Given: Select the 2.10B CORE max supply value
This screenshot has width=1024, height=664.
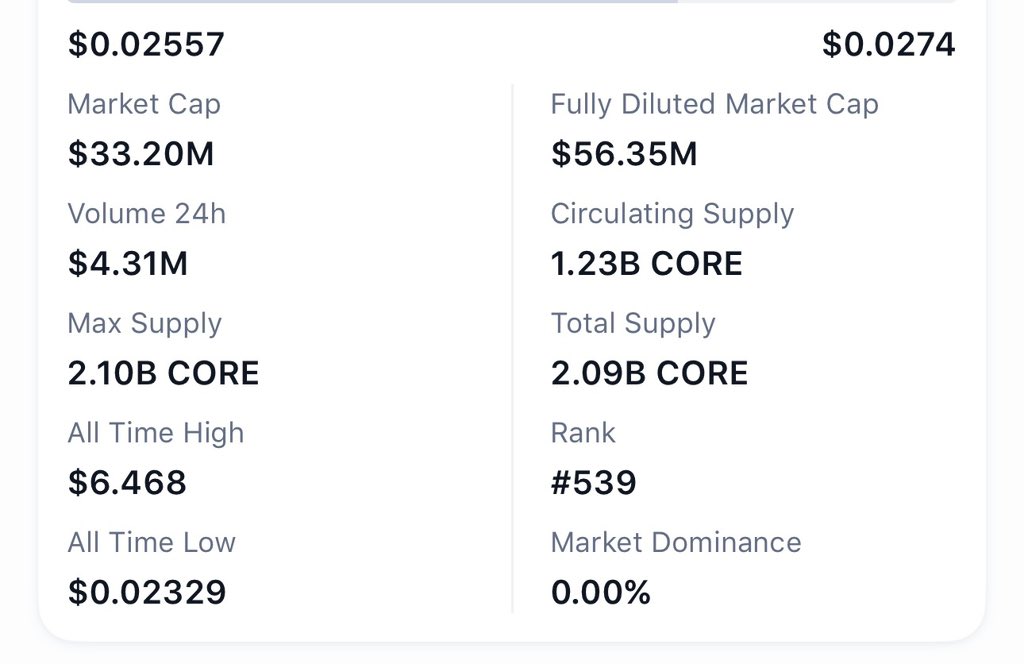Looking at the screenshot, I should coord(163,373).
